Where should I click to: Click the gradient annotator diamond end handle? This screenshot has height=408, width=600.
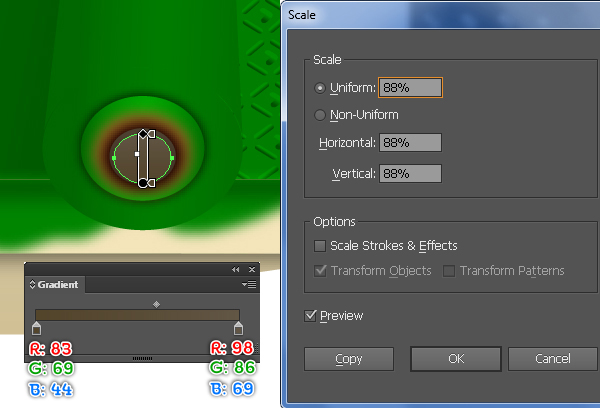coord(143,134)
